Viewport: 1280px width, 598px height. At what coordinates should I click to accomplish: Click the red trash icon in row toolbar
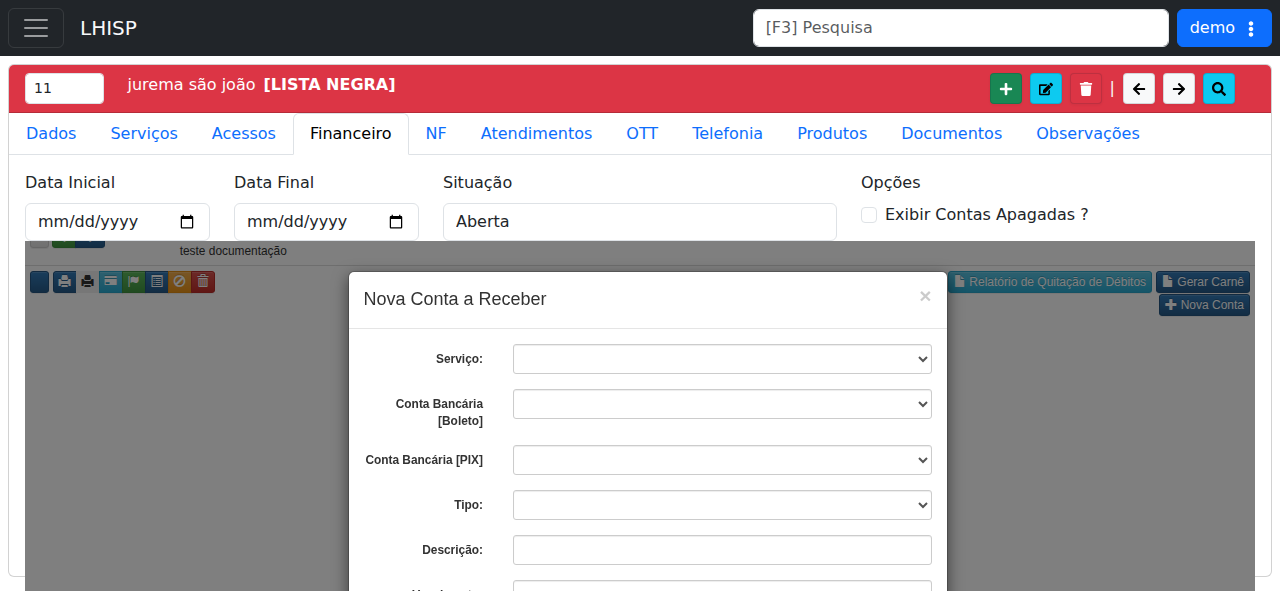(203, 282)
